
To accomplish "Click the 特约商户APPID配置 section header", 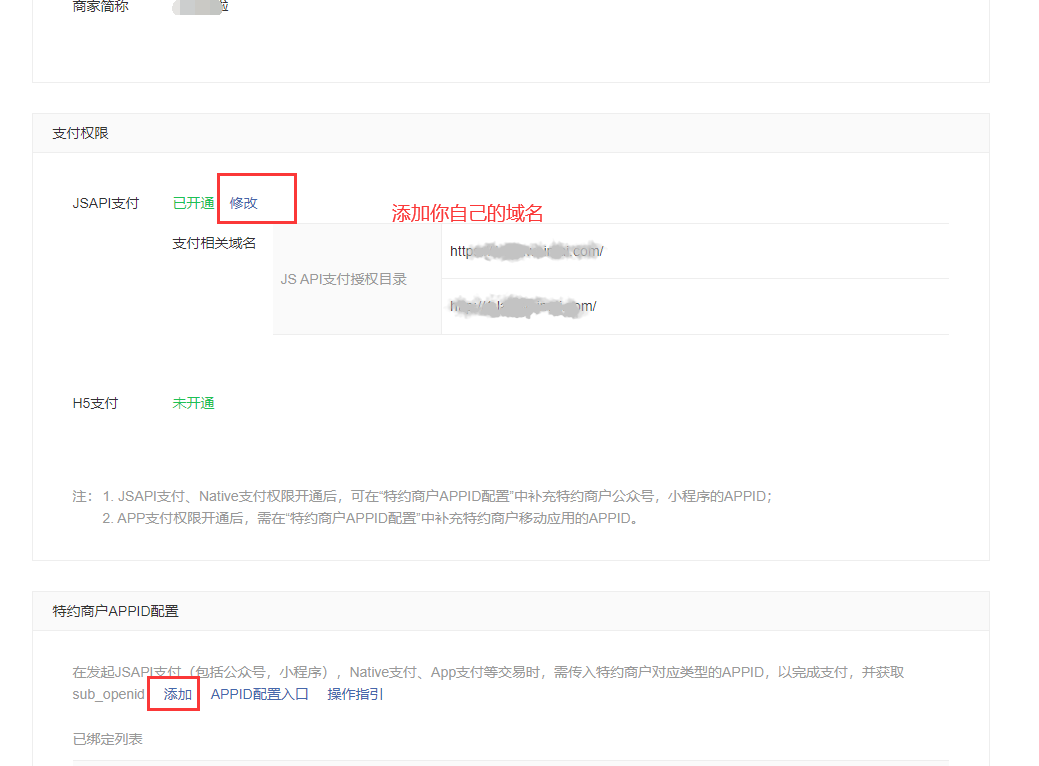I will click(x=511, y=611).
